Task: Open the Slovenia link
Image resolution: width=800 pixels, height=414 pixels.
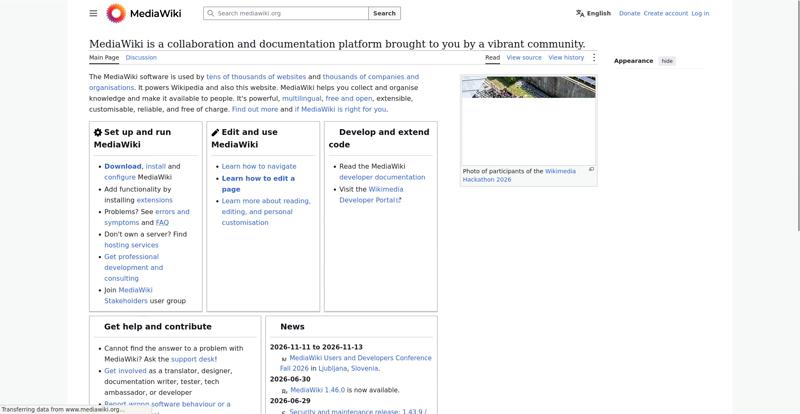Action: point(364,368)
